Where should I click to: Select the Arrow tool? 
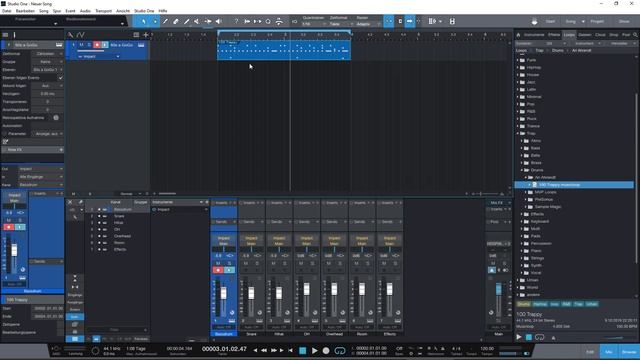tap(144, 21)
